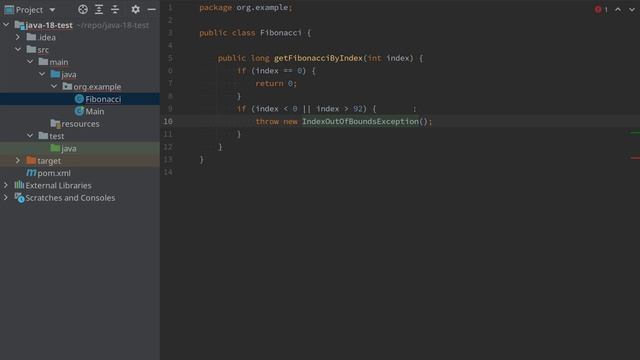The width and height of the screenshot is (640, 360).
Task: Click the External Libraries icon
Action: [19, 185]
